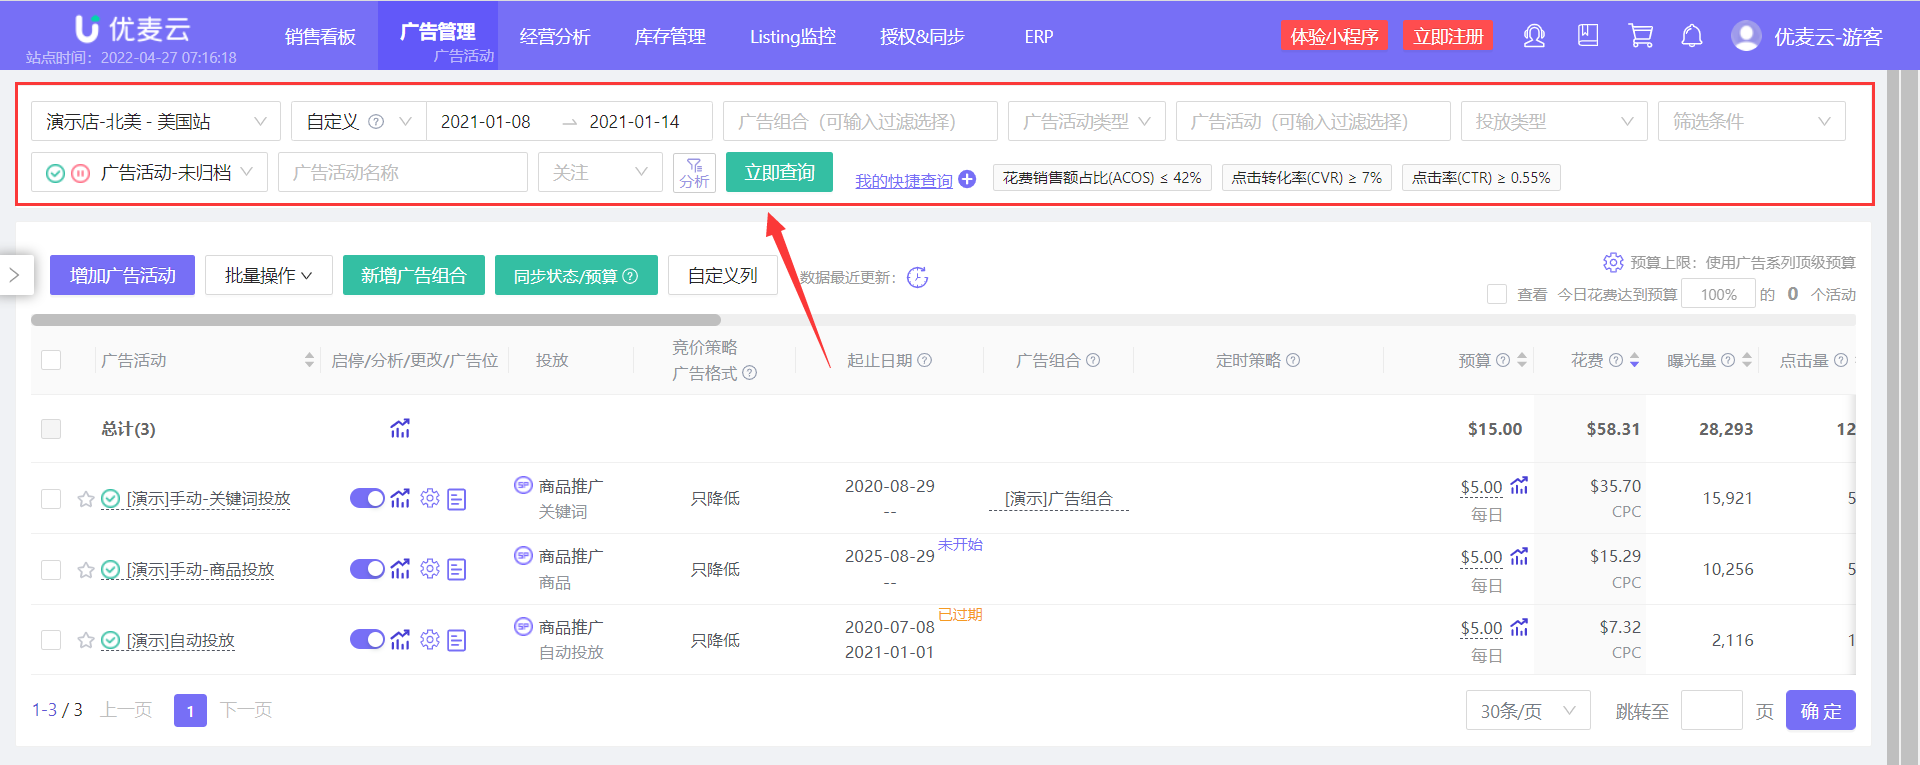Check the 总计(3) row checkbox
The image size is (1920, 765).
point(51,429)
